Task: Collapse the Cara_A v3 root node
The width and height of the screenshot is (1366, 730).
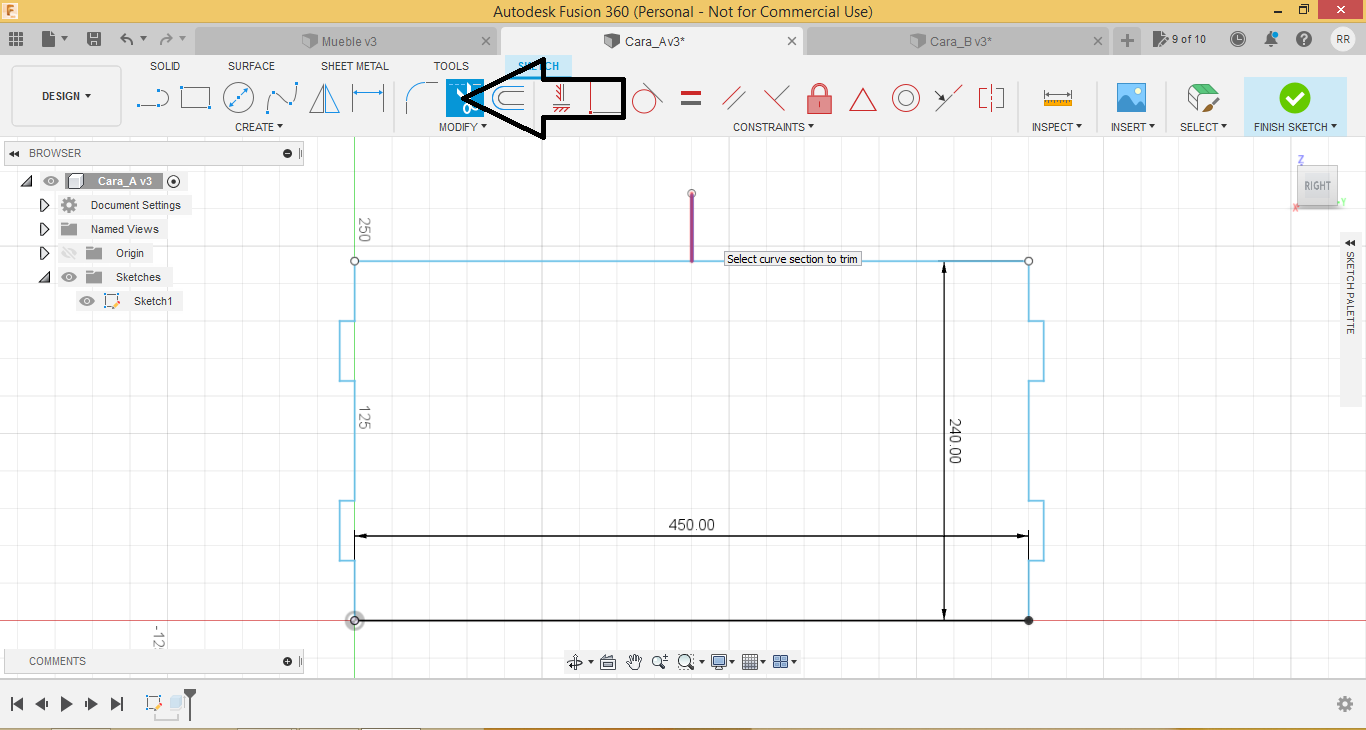Action: (26, 181)
